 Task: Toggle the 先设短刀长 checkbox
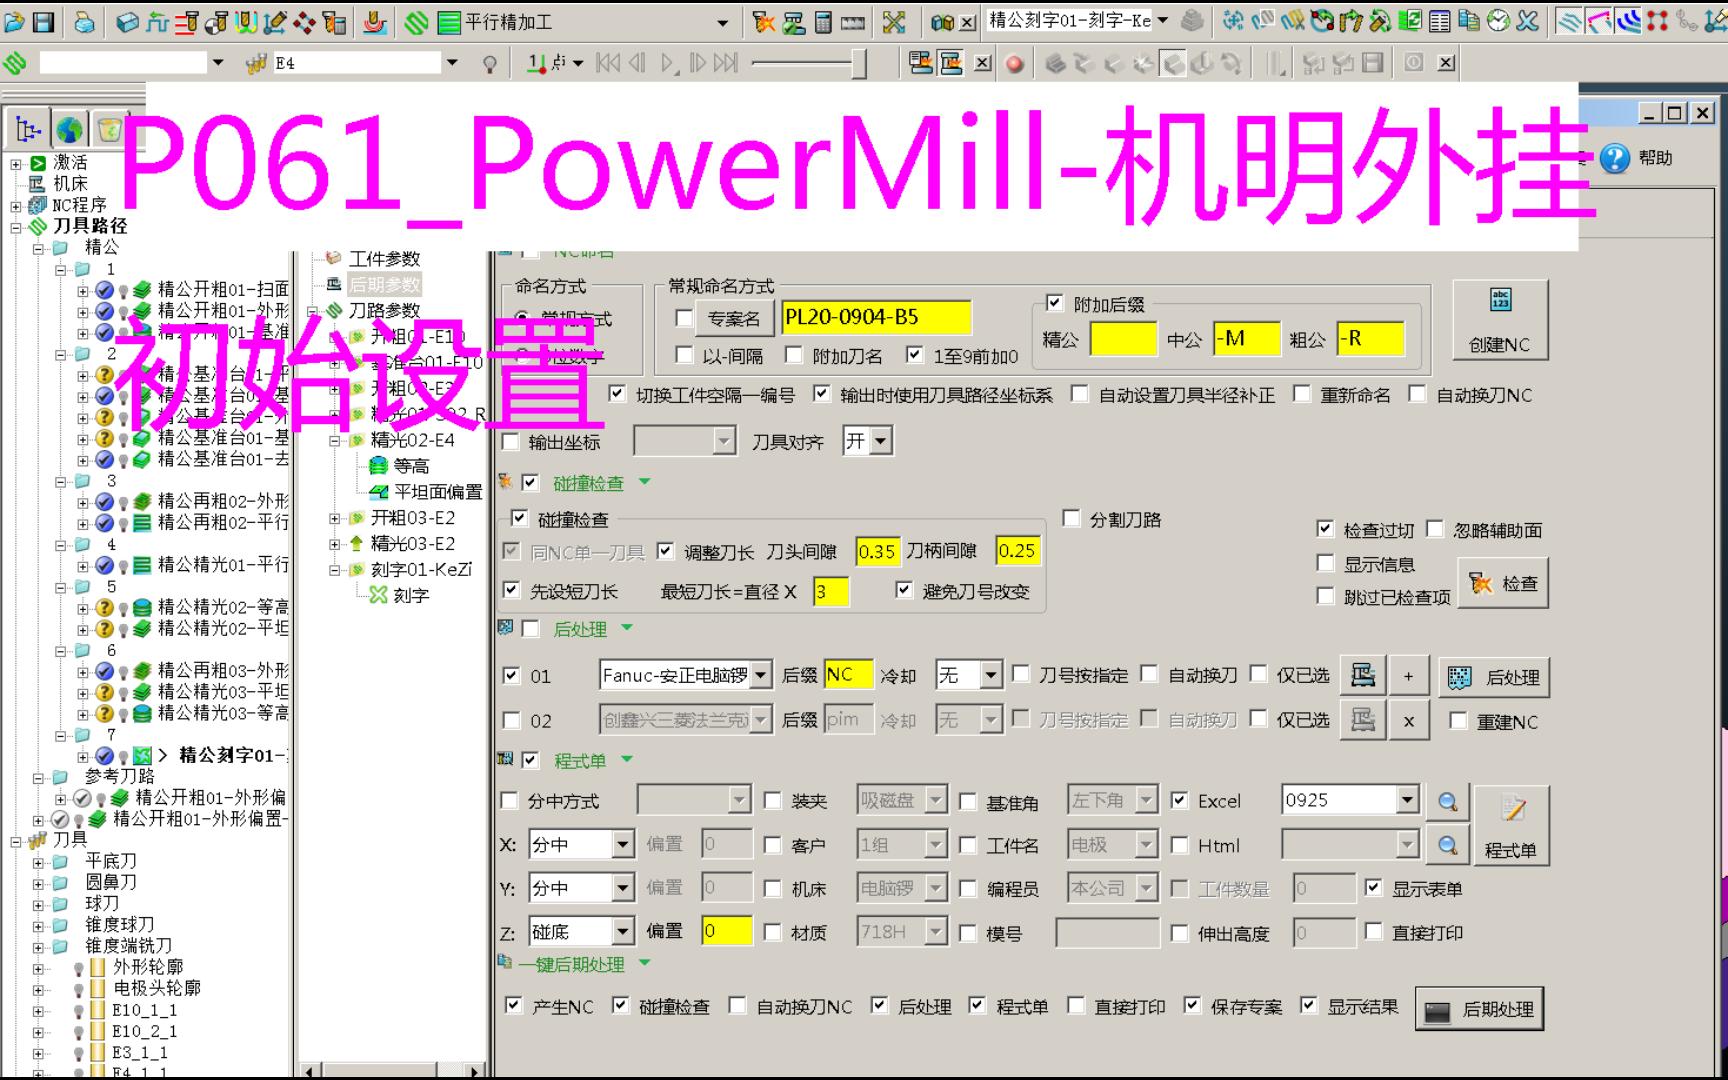[x=511, y=590]
